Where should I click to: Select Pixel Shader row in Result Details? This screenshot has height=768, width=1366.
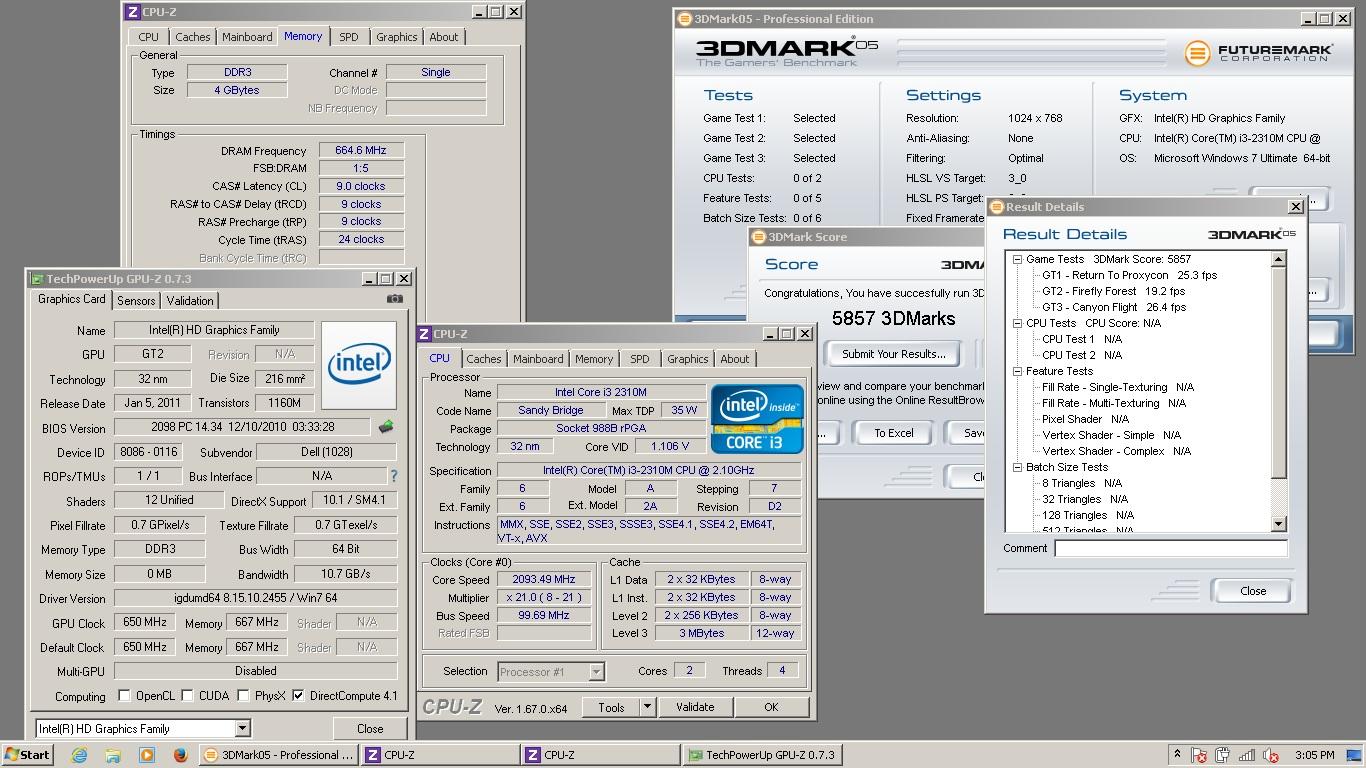tap(1085, 419)
